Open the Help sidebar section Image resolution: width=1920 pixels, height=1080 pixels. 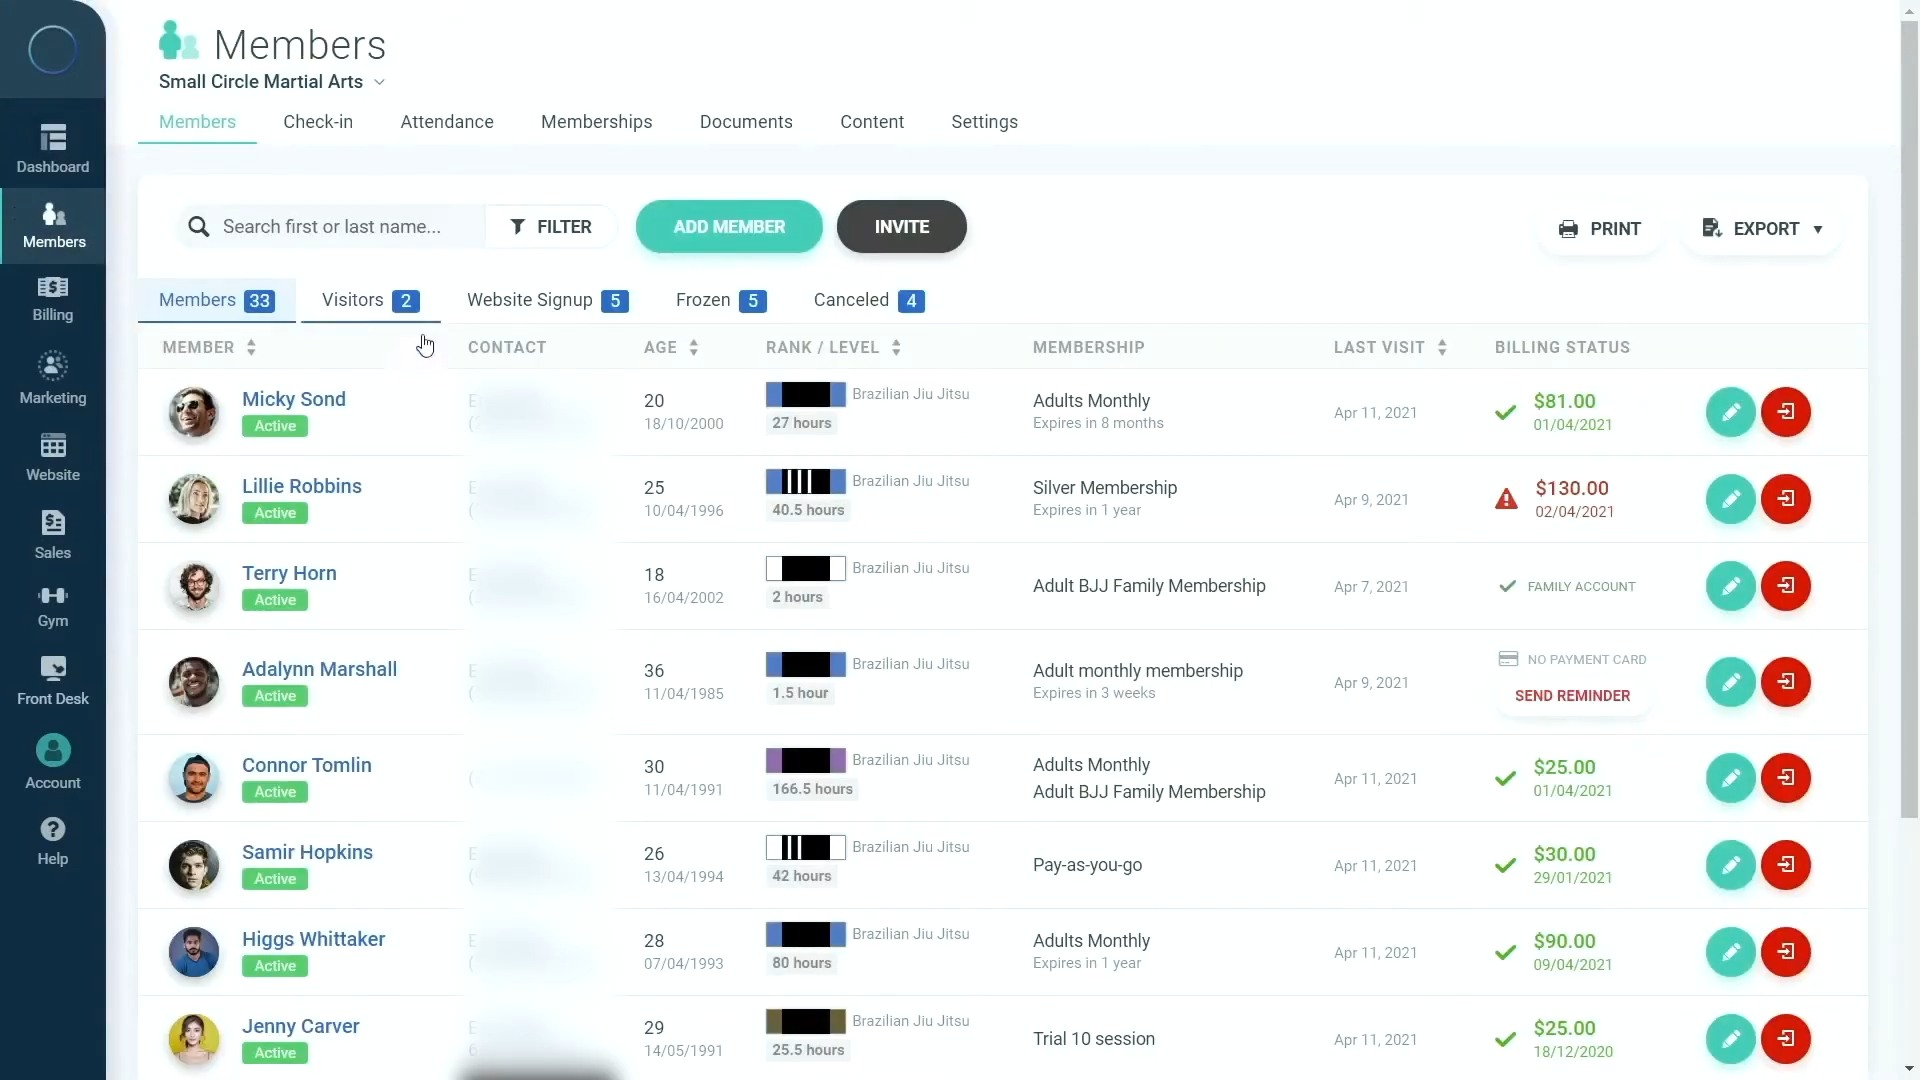pyautogui.click(x=53, y=842)
